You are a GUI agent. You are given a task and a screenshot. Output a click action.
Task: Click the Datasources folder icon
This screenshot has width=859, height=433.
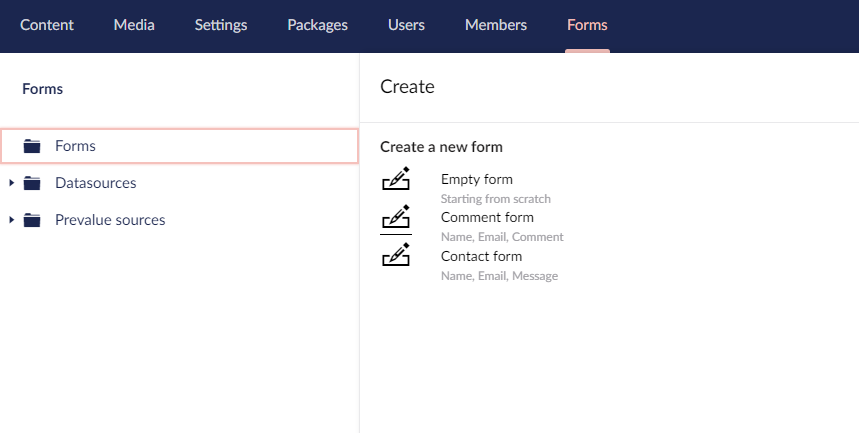click(x=32, y=183)
